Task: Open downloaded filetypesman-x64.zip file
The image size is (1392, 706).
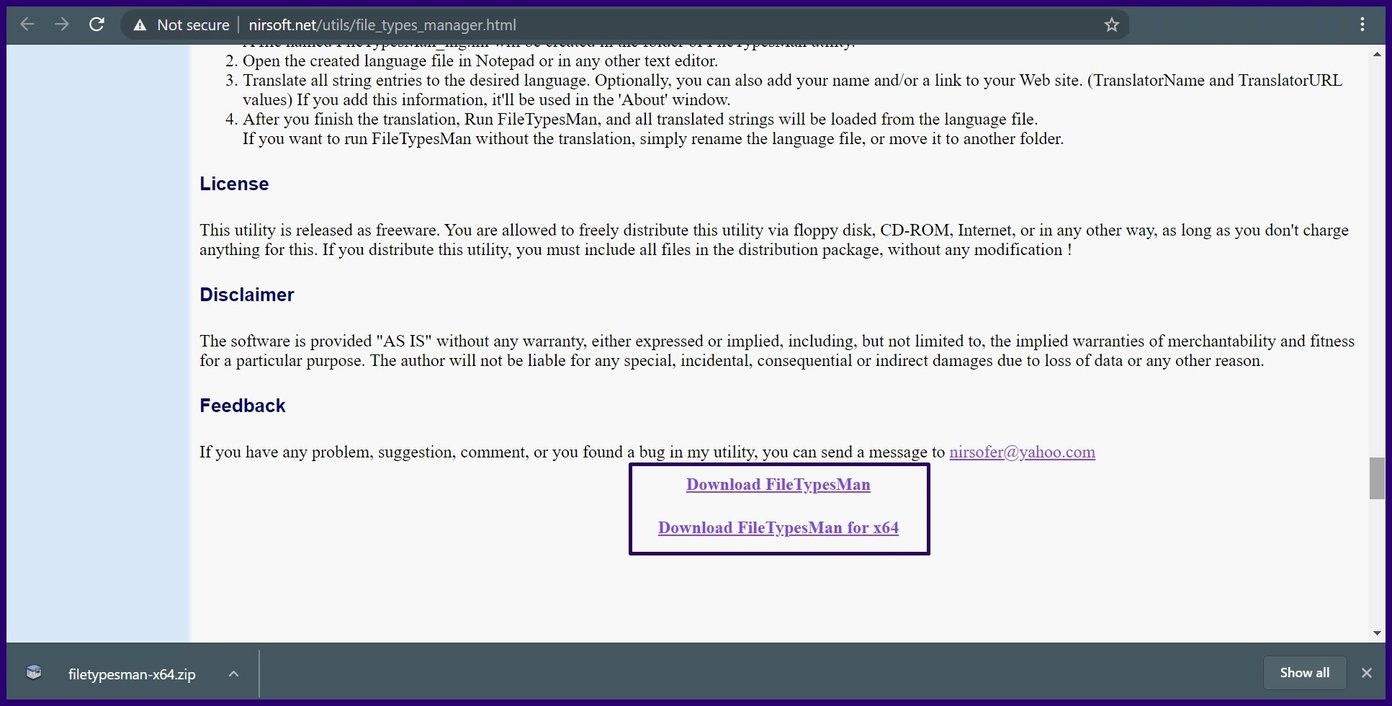Action: point(132,674)
